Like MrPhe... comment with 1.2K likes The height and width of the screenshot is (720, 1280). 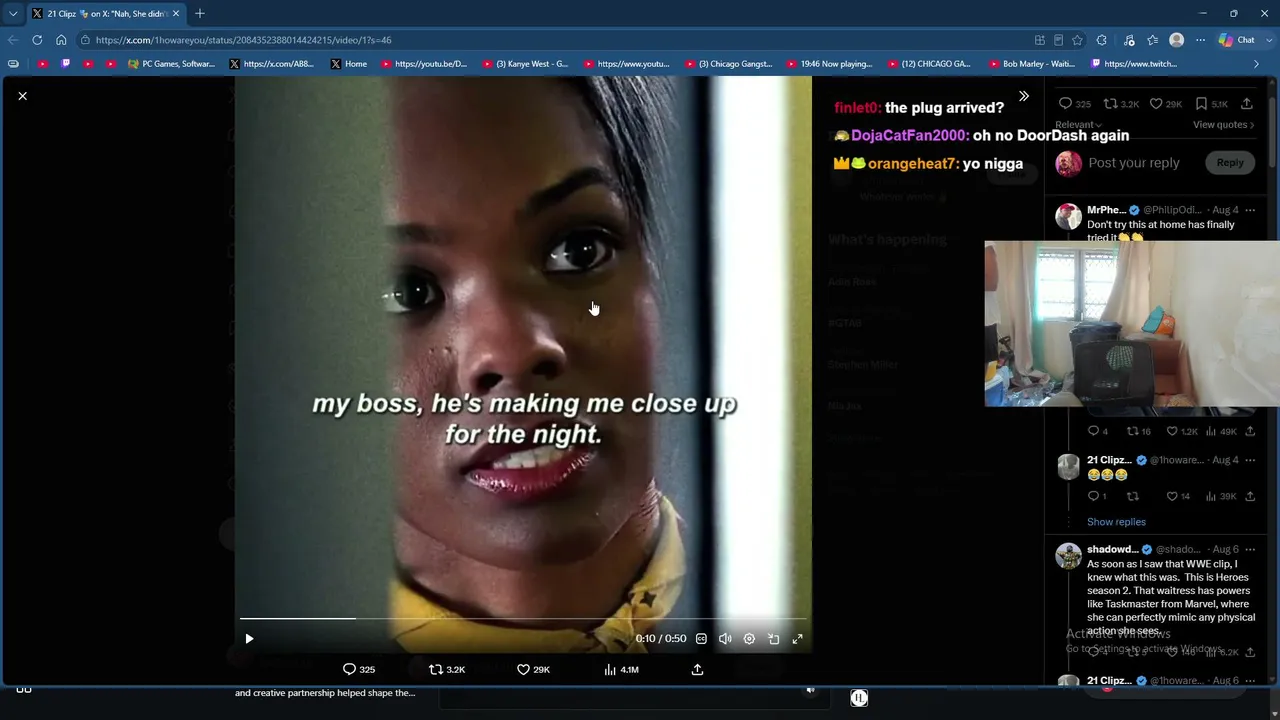point(1182,432)
